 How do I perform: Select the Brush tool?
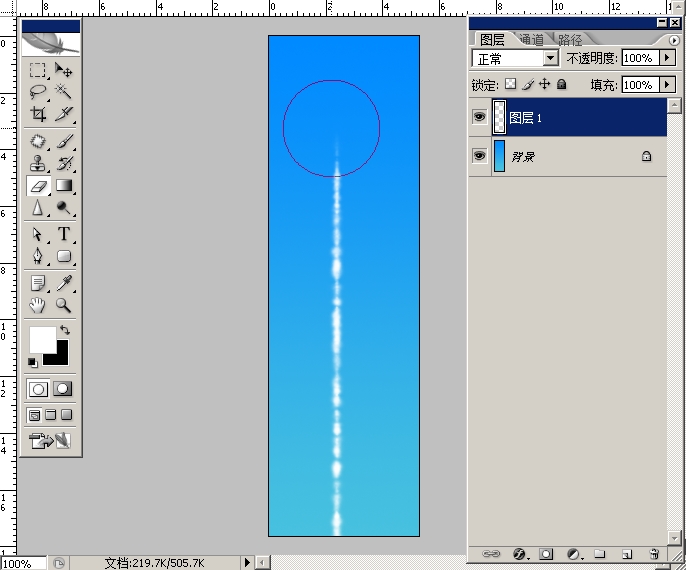[x=64, y=141]
